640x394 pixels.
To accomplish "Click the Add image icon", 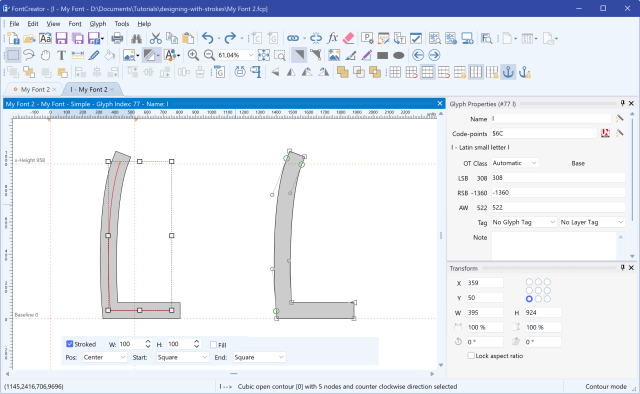I will click(x=334, y=55).
